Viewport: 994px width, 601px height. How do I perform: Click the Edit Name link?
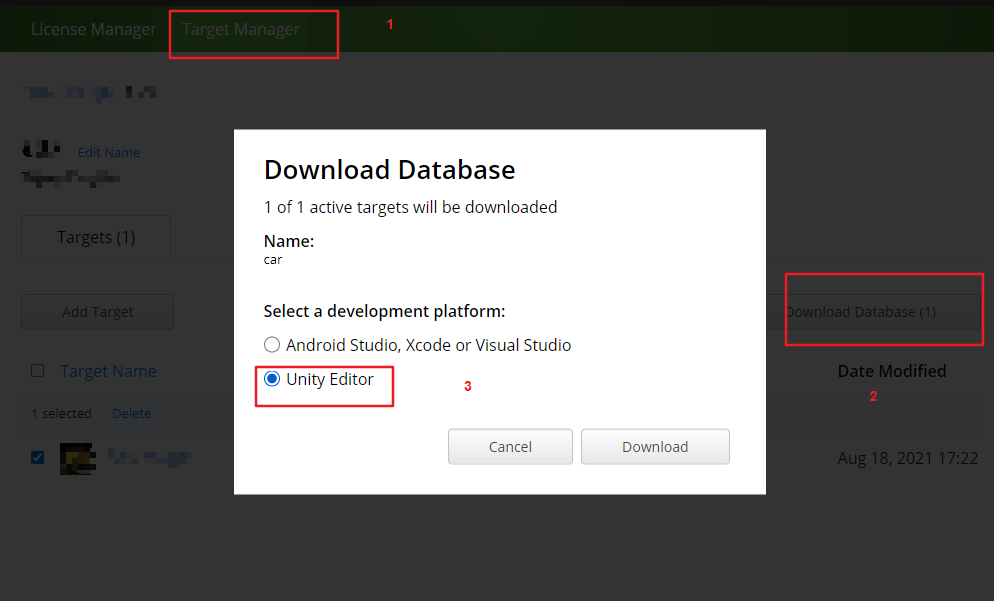[109, 152]
